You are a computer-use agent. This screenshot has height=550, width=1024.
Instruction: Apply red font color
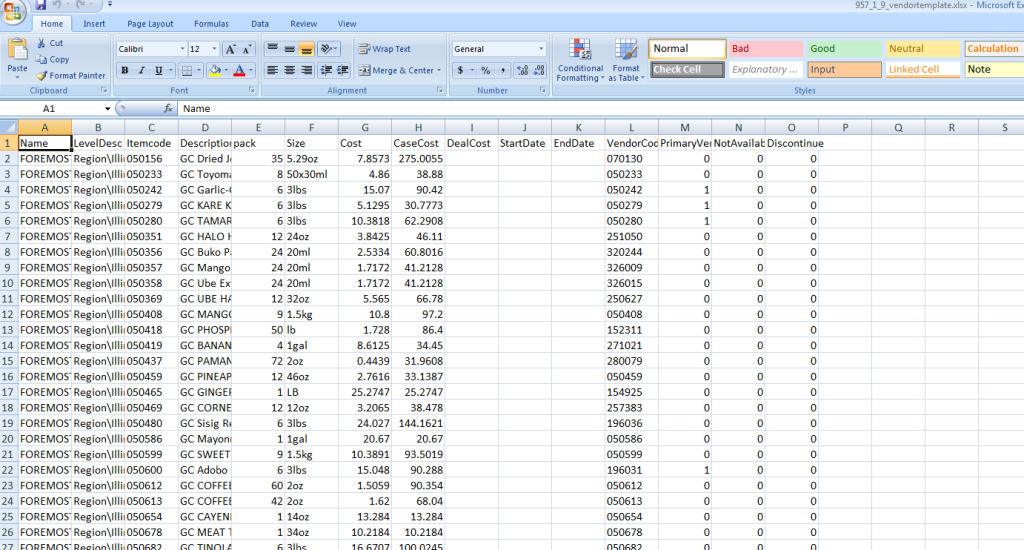pos(239,71)
